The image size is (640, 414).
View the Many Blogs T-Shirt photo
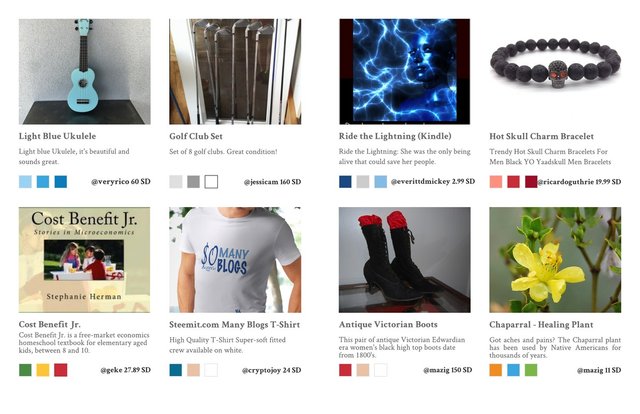tap(235, 260)
